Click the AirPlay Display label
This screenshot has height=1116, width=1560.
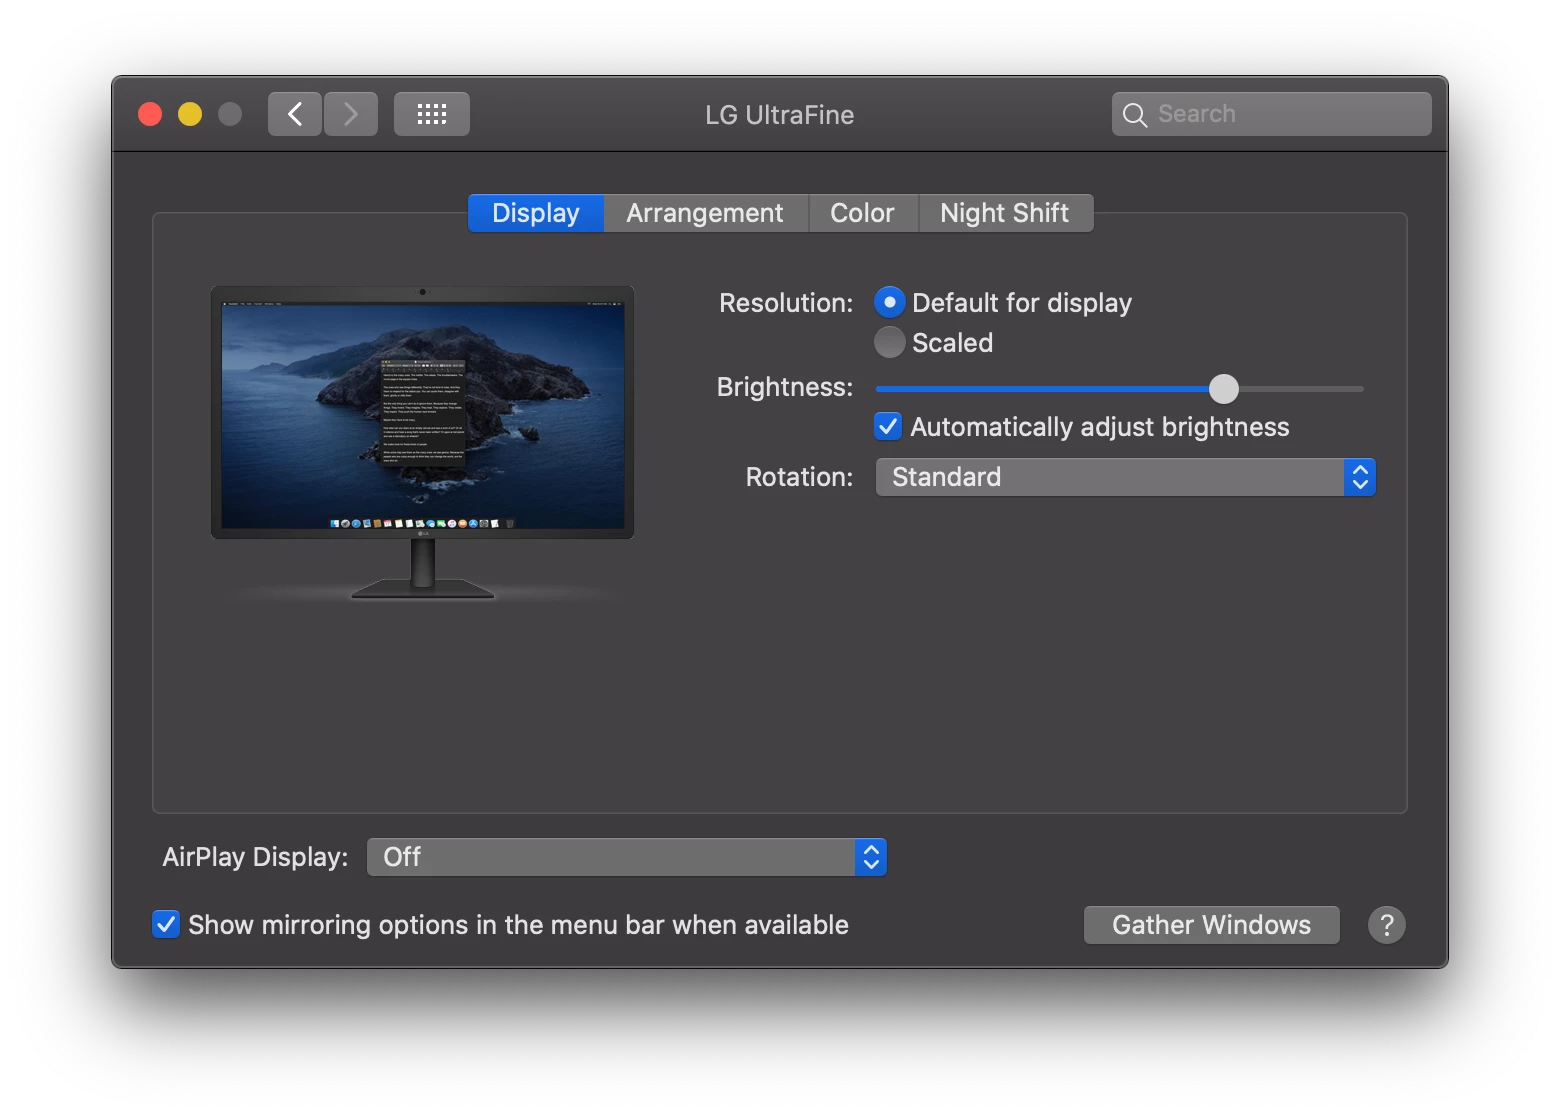point(255,857)
